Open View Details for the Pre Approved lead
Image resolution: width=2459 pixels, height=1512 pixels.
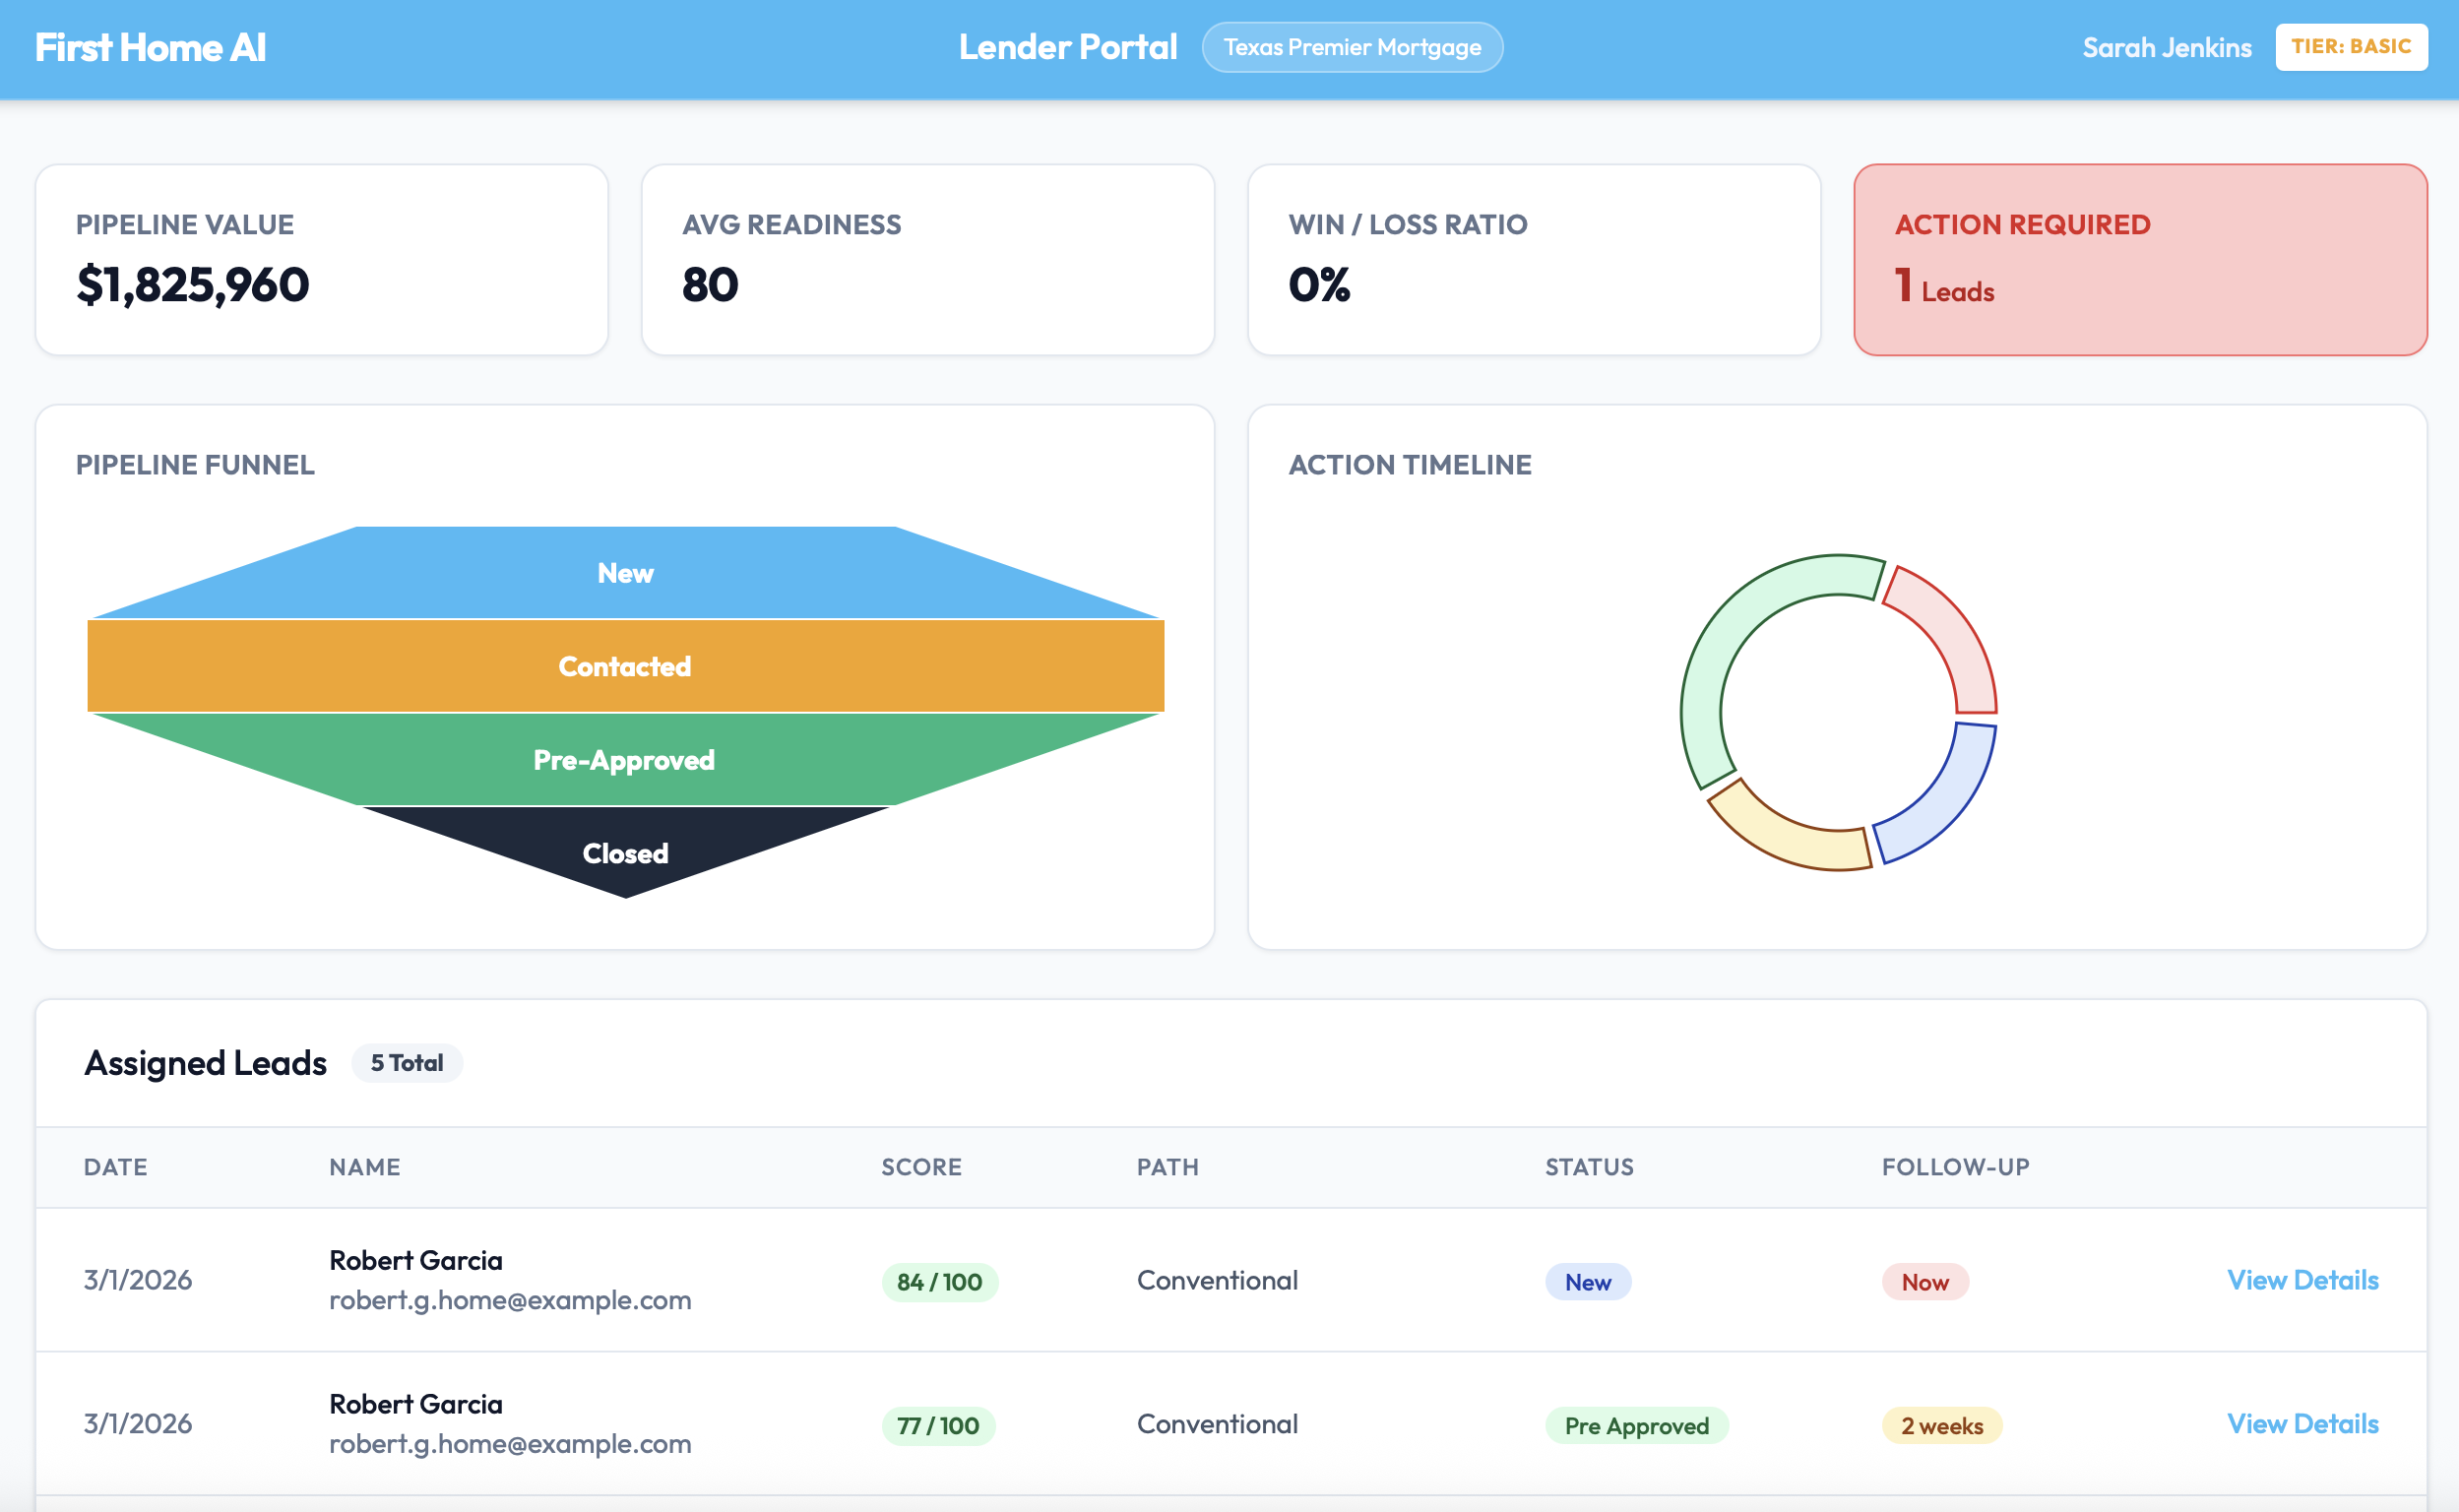pyautogui.click(x=2302, y=1424)
